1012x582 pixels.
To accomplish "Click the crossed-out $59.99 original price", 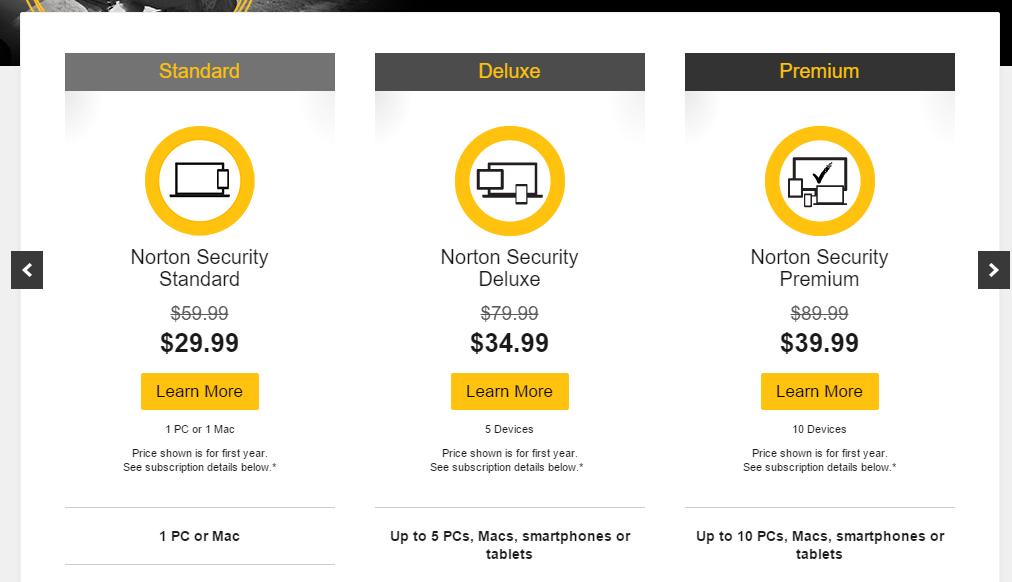I will click(200, 313).
